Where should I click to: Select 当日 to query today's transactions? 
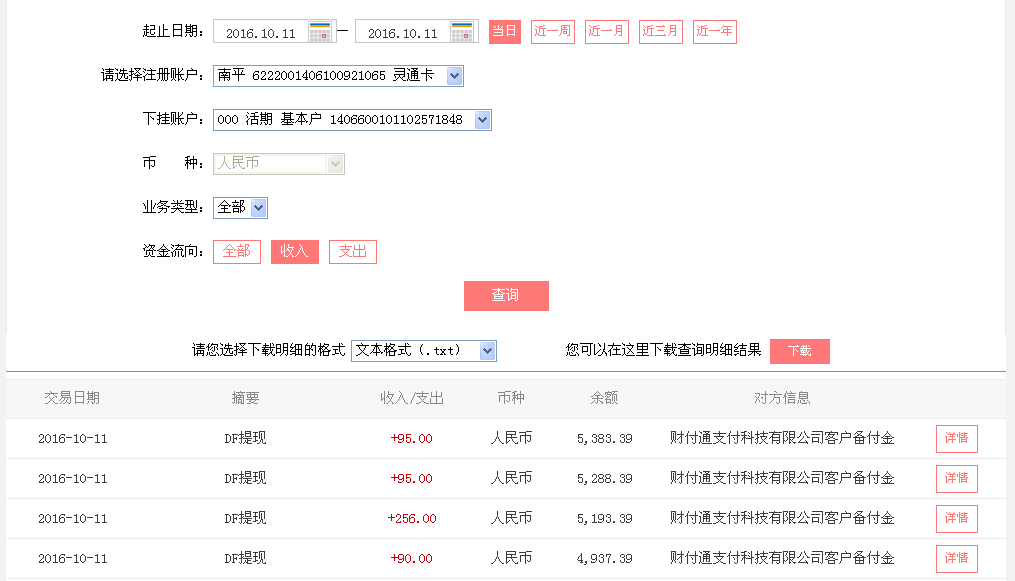(x=504, y=31)
